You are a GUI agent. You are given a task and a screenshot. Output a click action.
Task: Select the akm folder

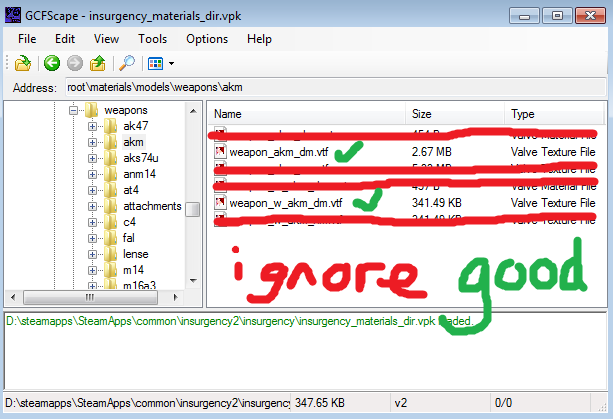click(133, 142)
